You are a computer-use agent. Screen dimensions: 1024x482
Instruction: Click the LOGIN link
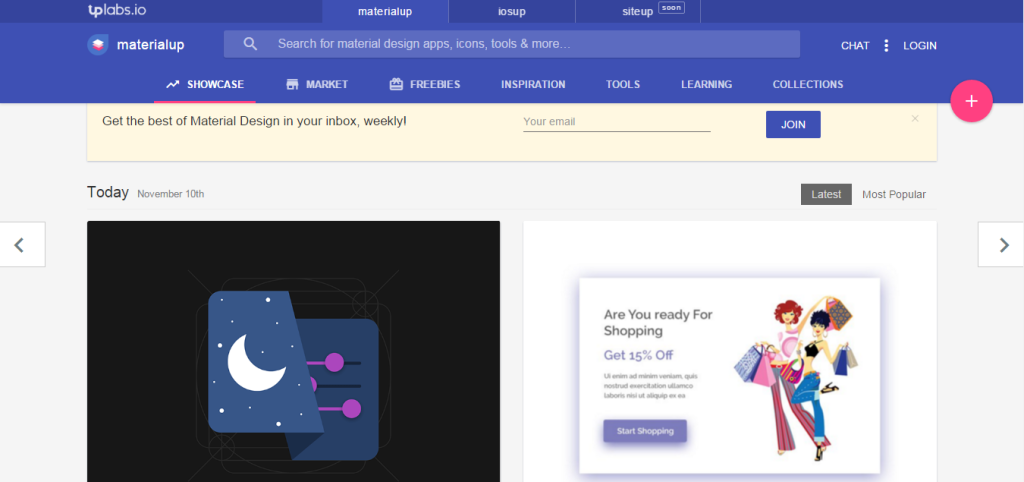(x=919, y=45)
